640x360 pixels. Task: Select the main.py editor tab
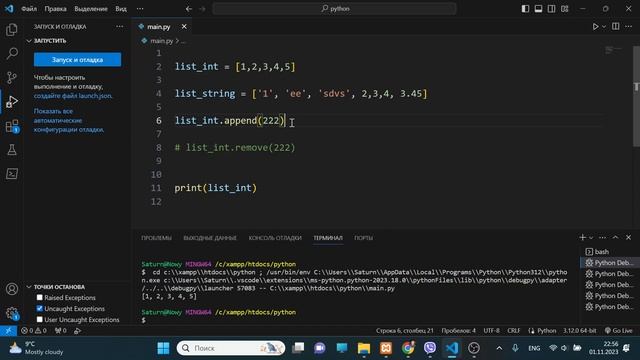point(158,27)
